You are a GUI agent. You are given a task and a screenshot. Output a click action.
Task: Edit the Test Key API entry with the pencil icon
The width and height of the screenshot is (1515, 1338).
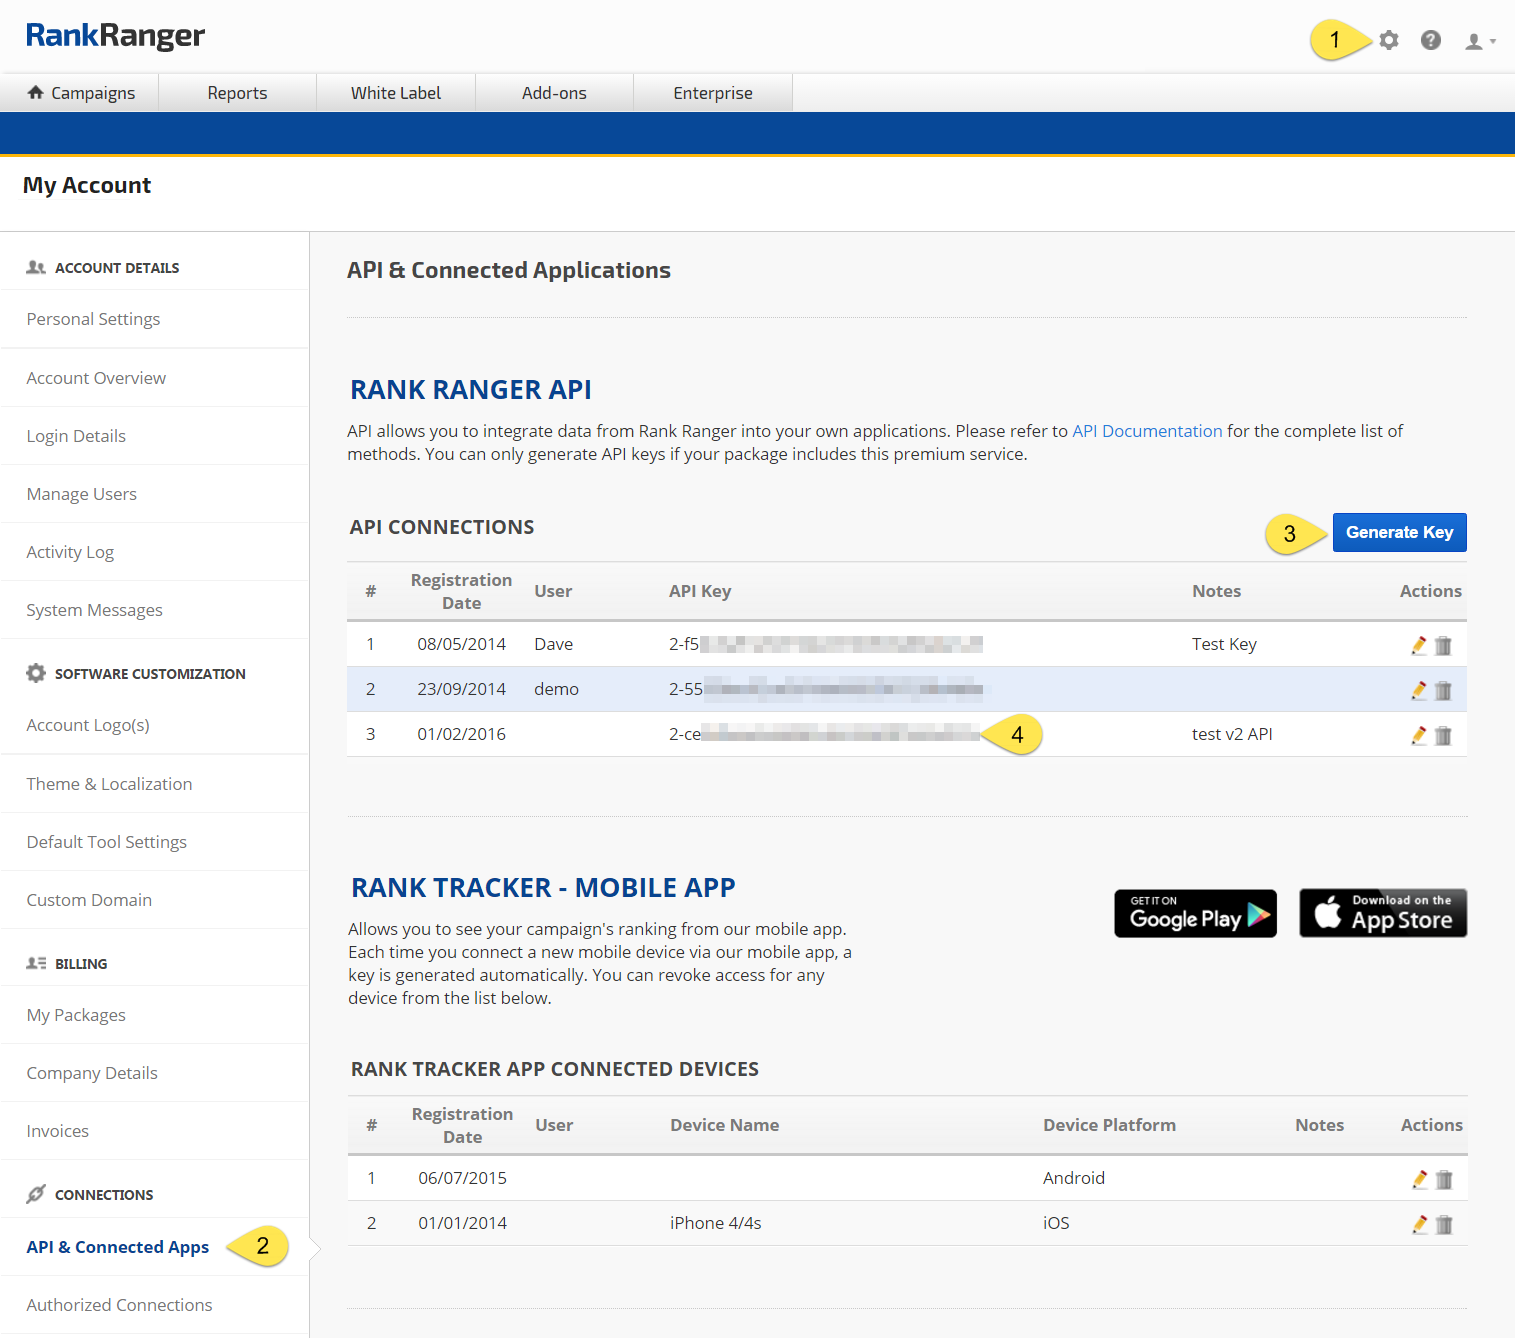coord(1418,645)
